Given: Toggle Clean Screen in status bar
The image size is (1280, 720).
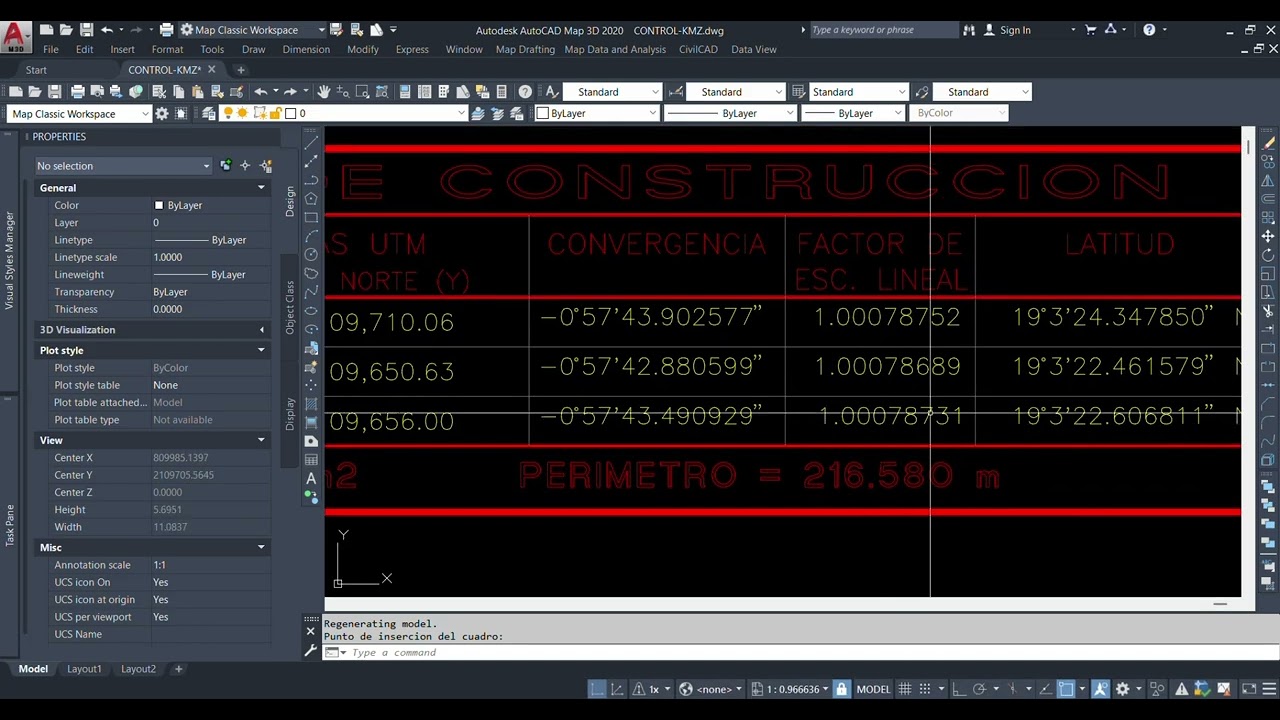Looking at the screenshot, I should pyautogui.click(x=1248, y=689).
